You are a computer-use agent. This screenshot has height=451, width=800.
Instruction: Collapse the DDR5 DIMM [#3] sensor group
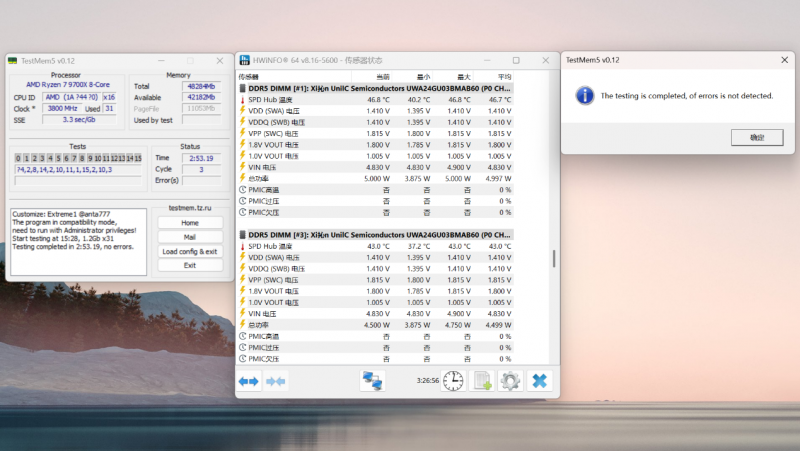coord(242,235)
